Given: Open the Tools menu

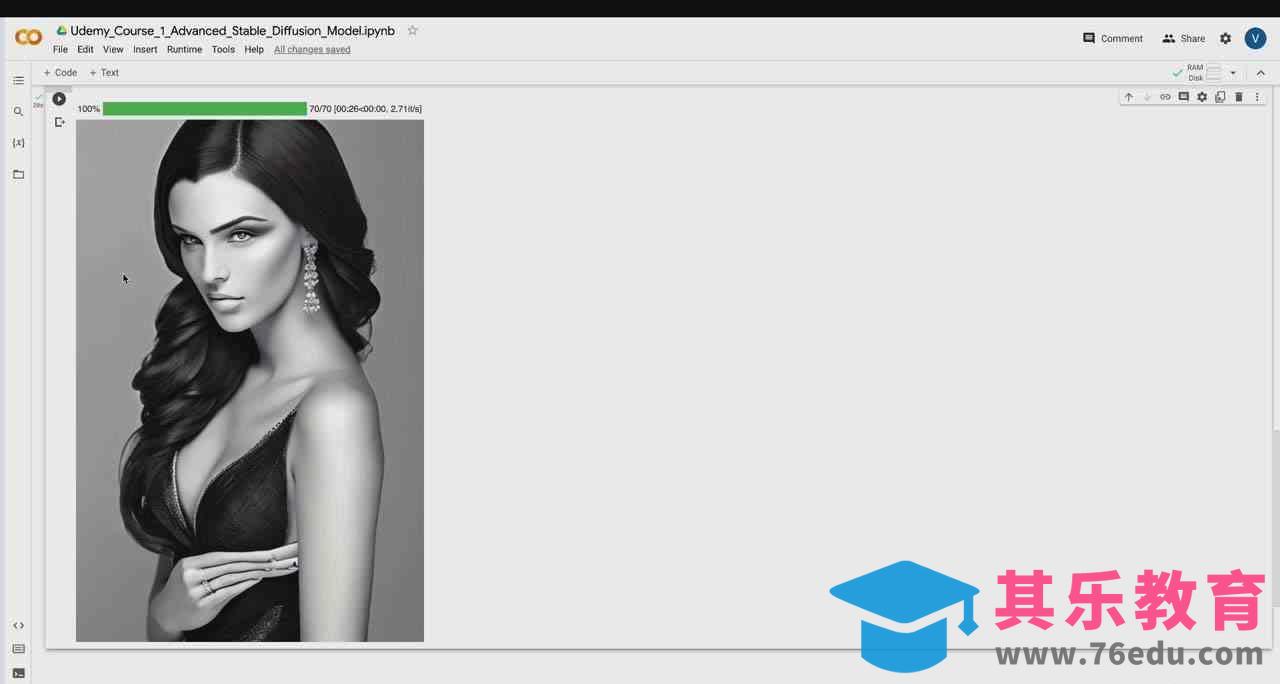Looking at the screenshot, I should [223, 49].
